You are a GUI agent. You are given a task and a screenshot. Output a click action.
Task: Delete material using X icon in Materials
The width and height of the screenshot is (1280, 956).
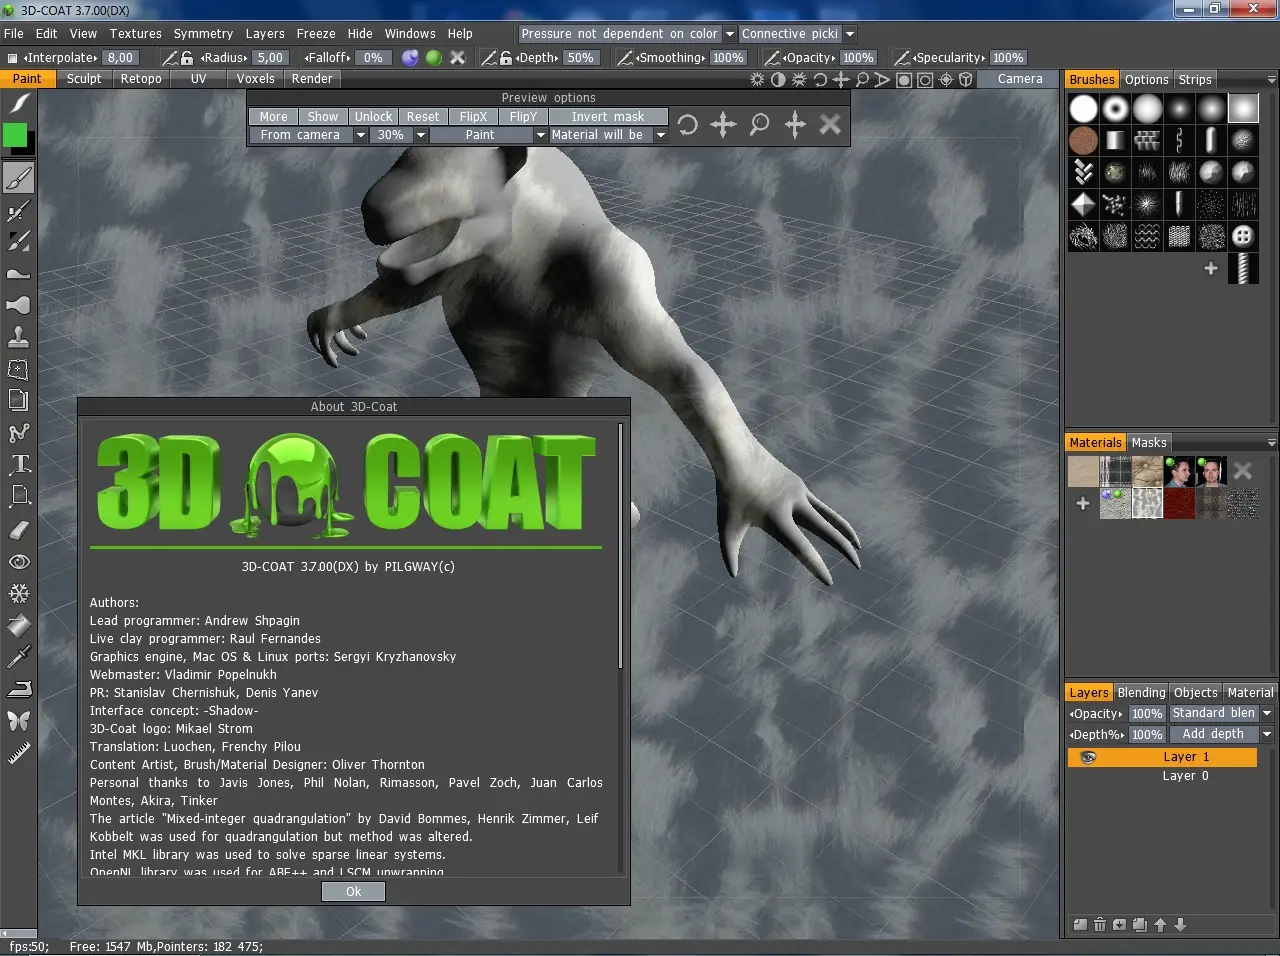point(1243,470)
